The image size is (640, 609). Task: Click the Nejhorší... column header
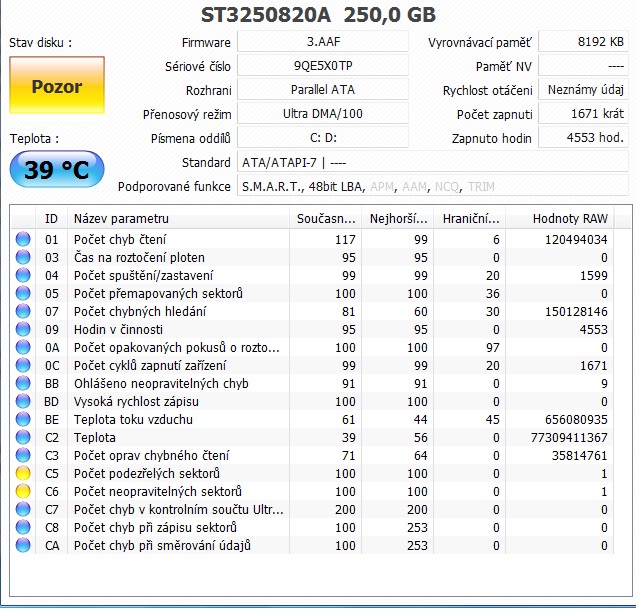pyautogui.click(x=398, y=219)
